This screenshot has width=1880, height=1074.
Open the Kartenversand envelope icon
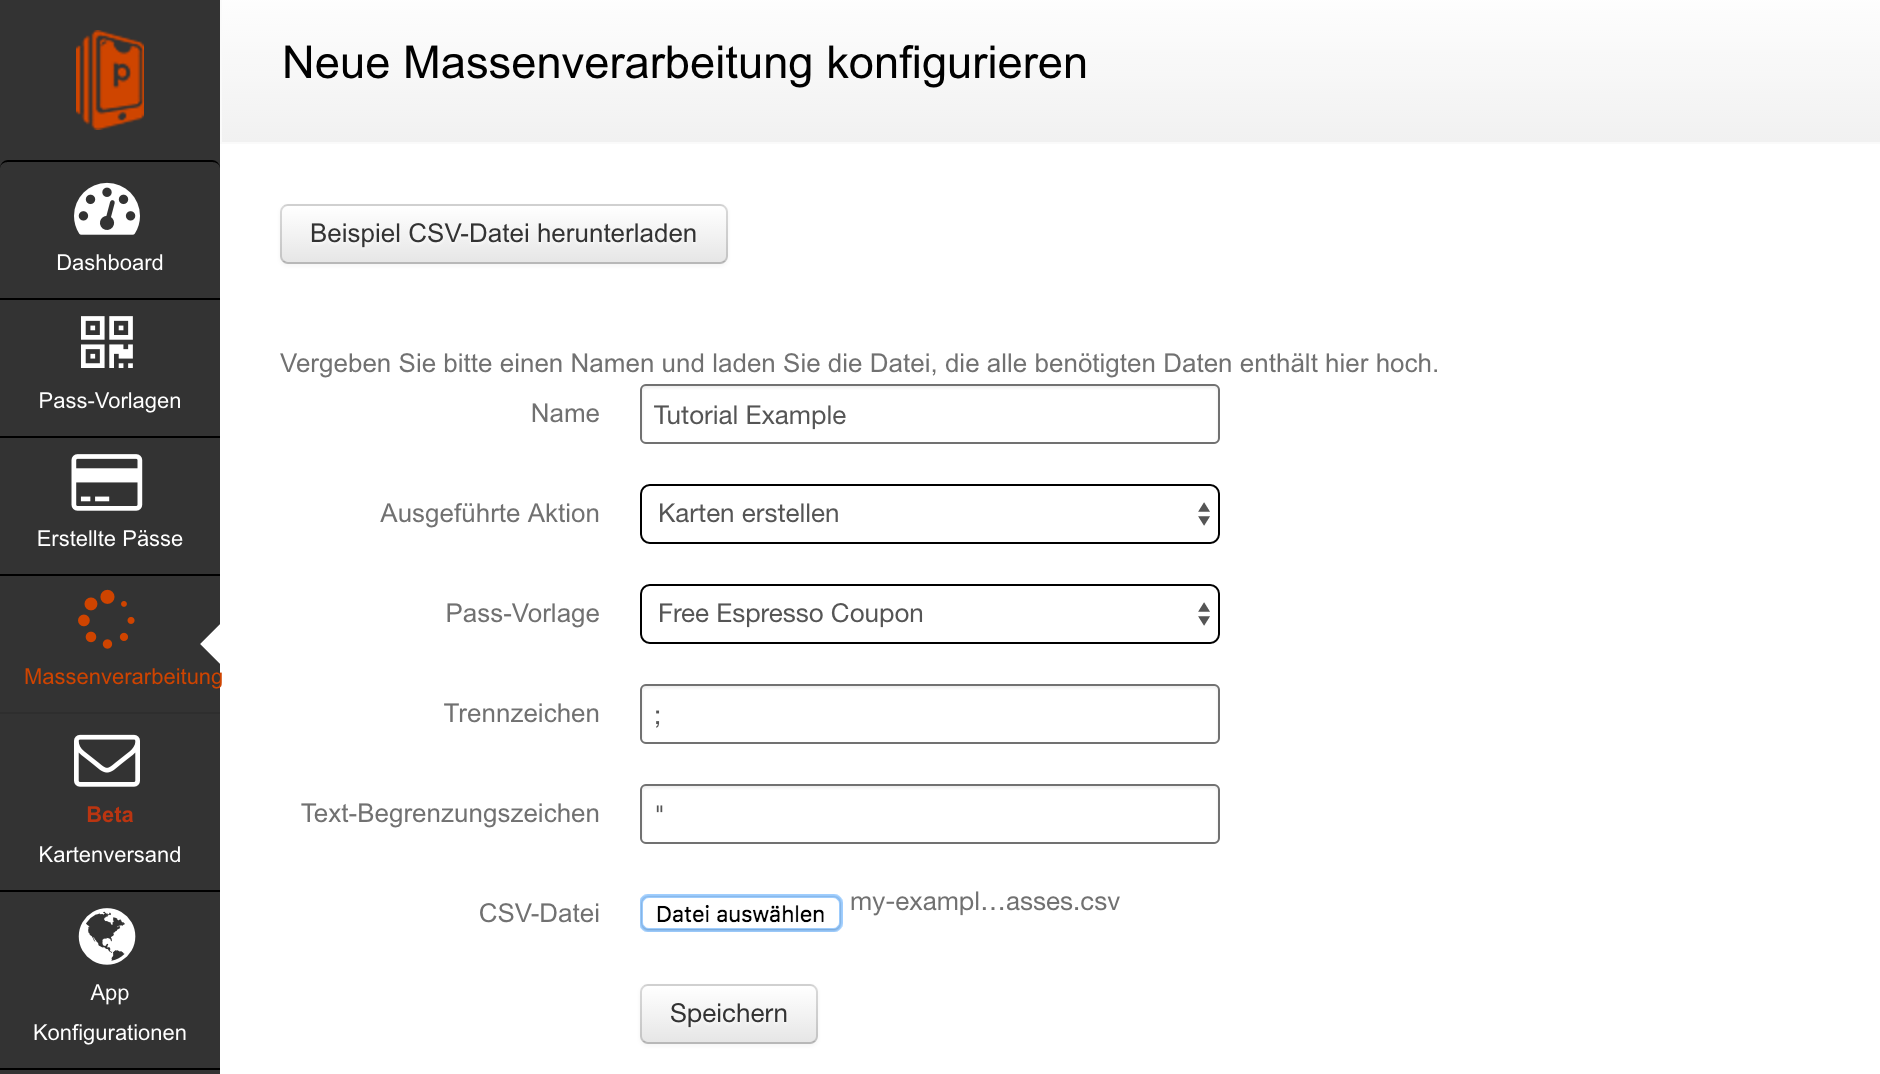tap(107, 761)
